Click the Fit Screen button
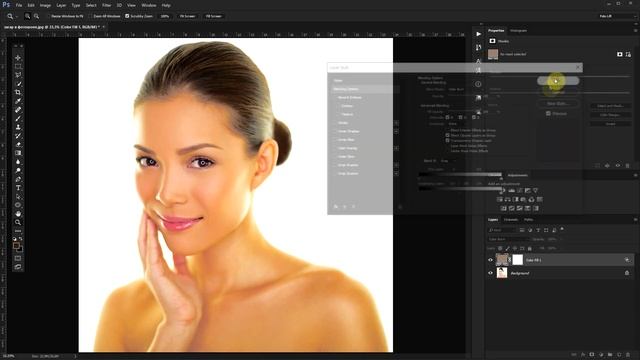The width and height of the screenshot is (640, 360). coord(187,16)
